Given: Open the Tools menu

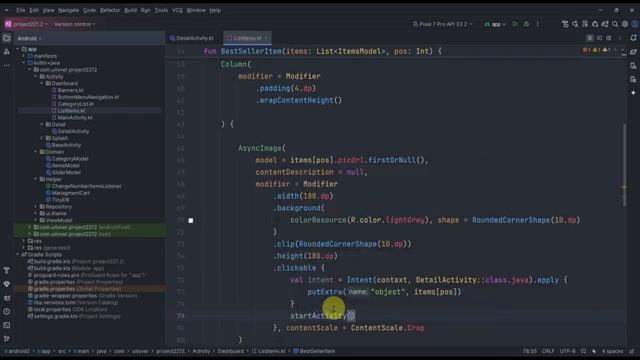Looking at the screenshot, I should [x=161, y=10].
